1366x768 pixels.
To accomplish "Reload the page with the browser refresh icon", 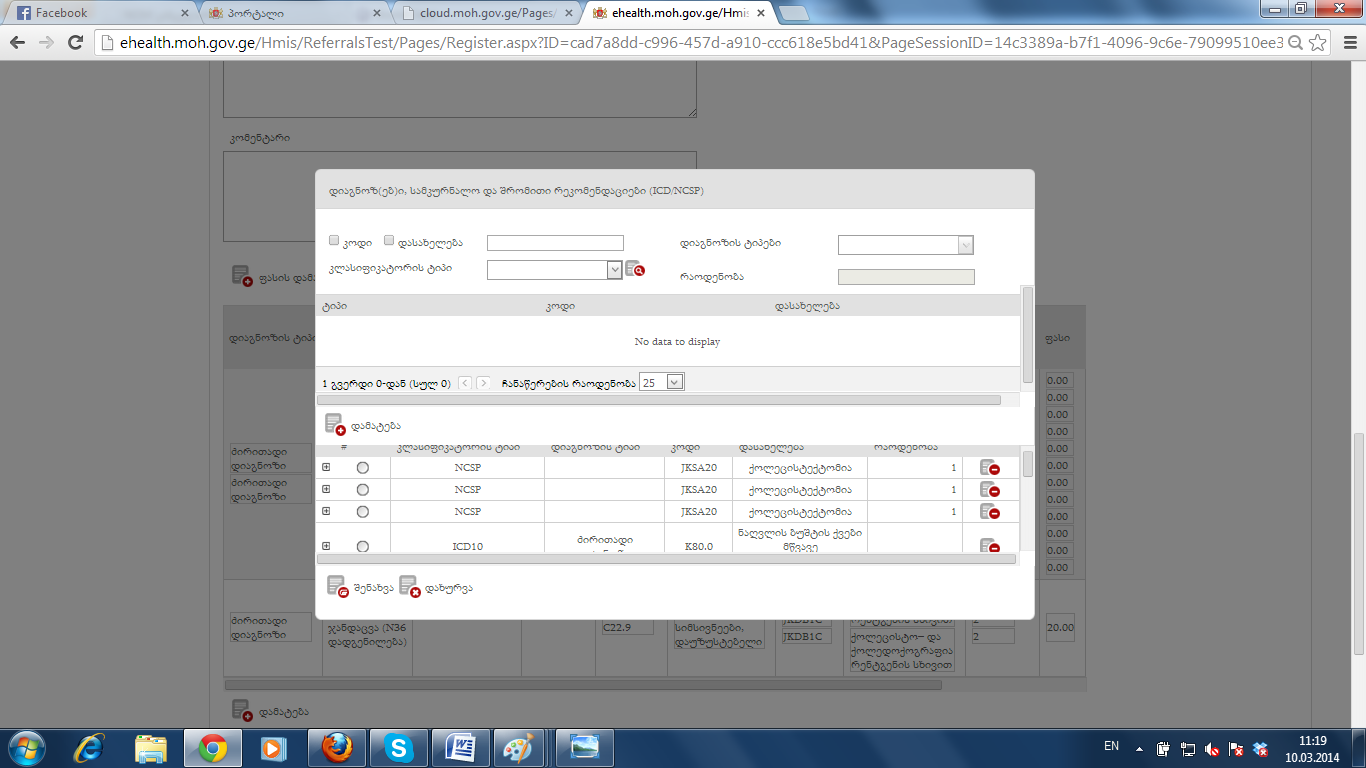I will coord(75,43).
